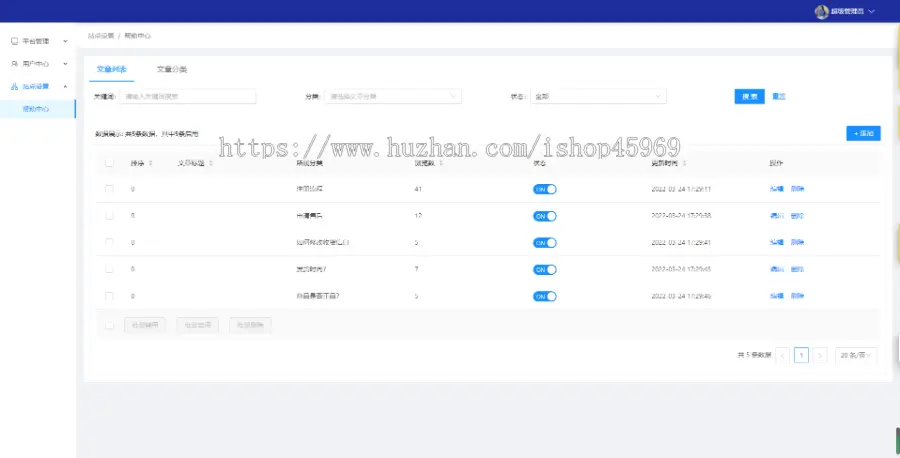This screenshot has width=900, height=458.
Task: Open the 状态 status dropdown showing 全部
Action: [598, 96]
